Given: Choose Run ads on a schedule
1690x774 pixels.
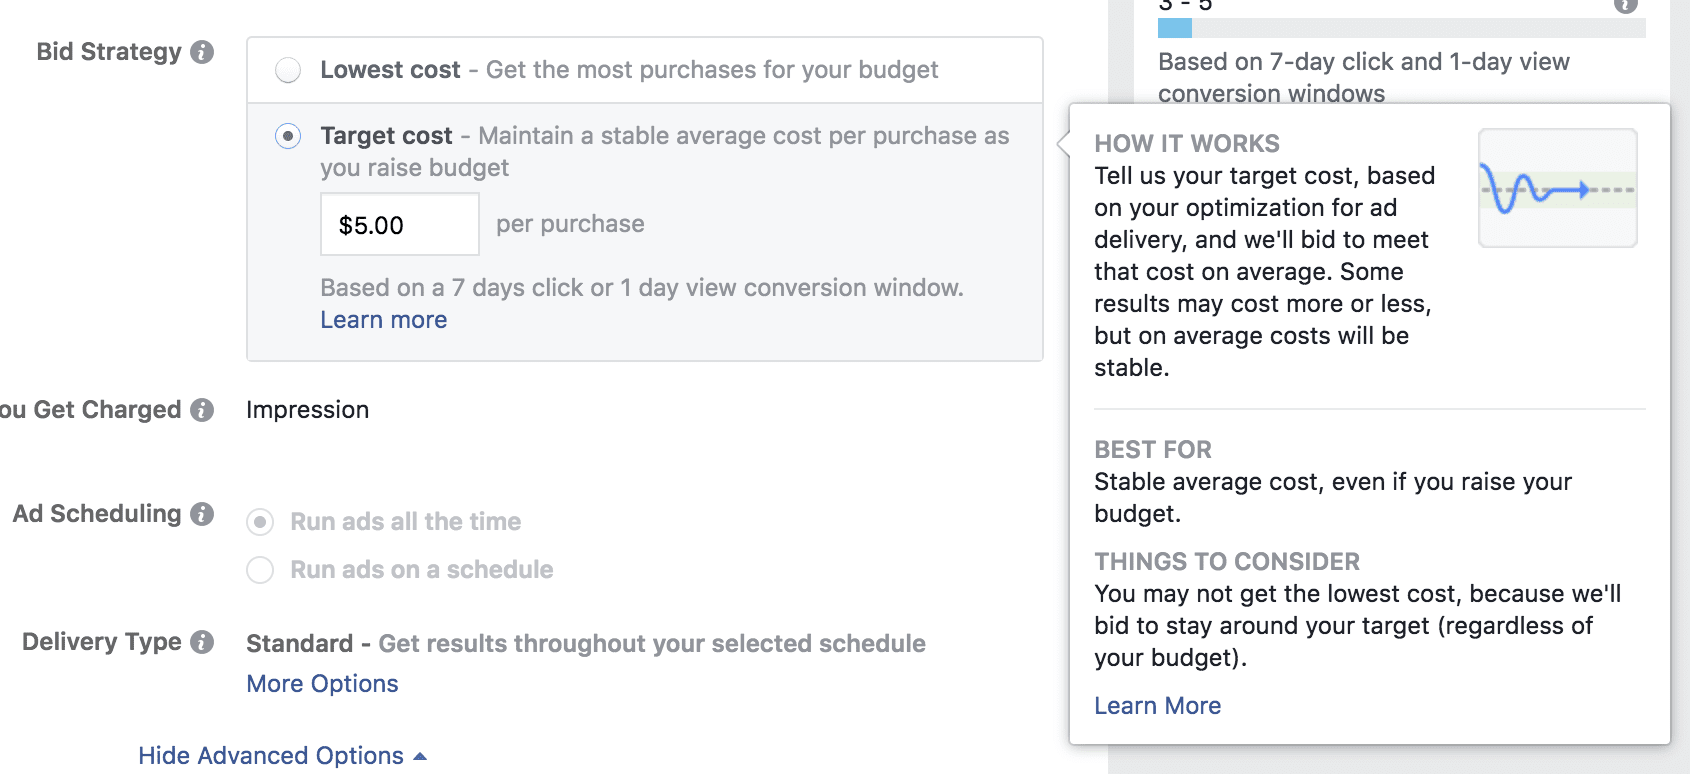Looking at the screenshot, I should click(260, 570).
